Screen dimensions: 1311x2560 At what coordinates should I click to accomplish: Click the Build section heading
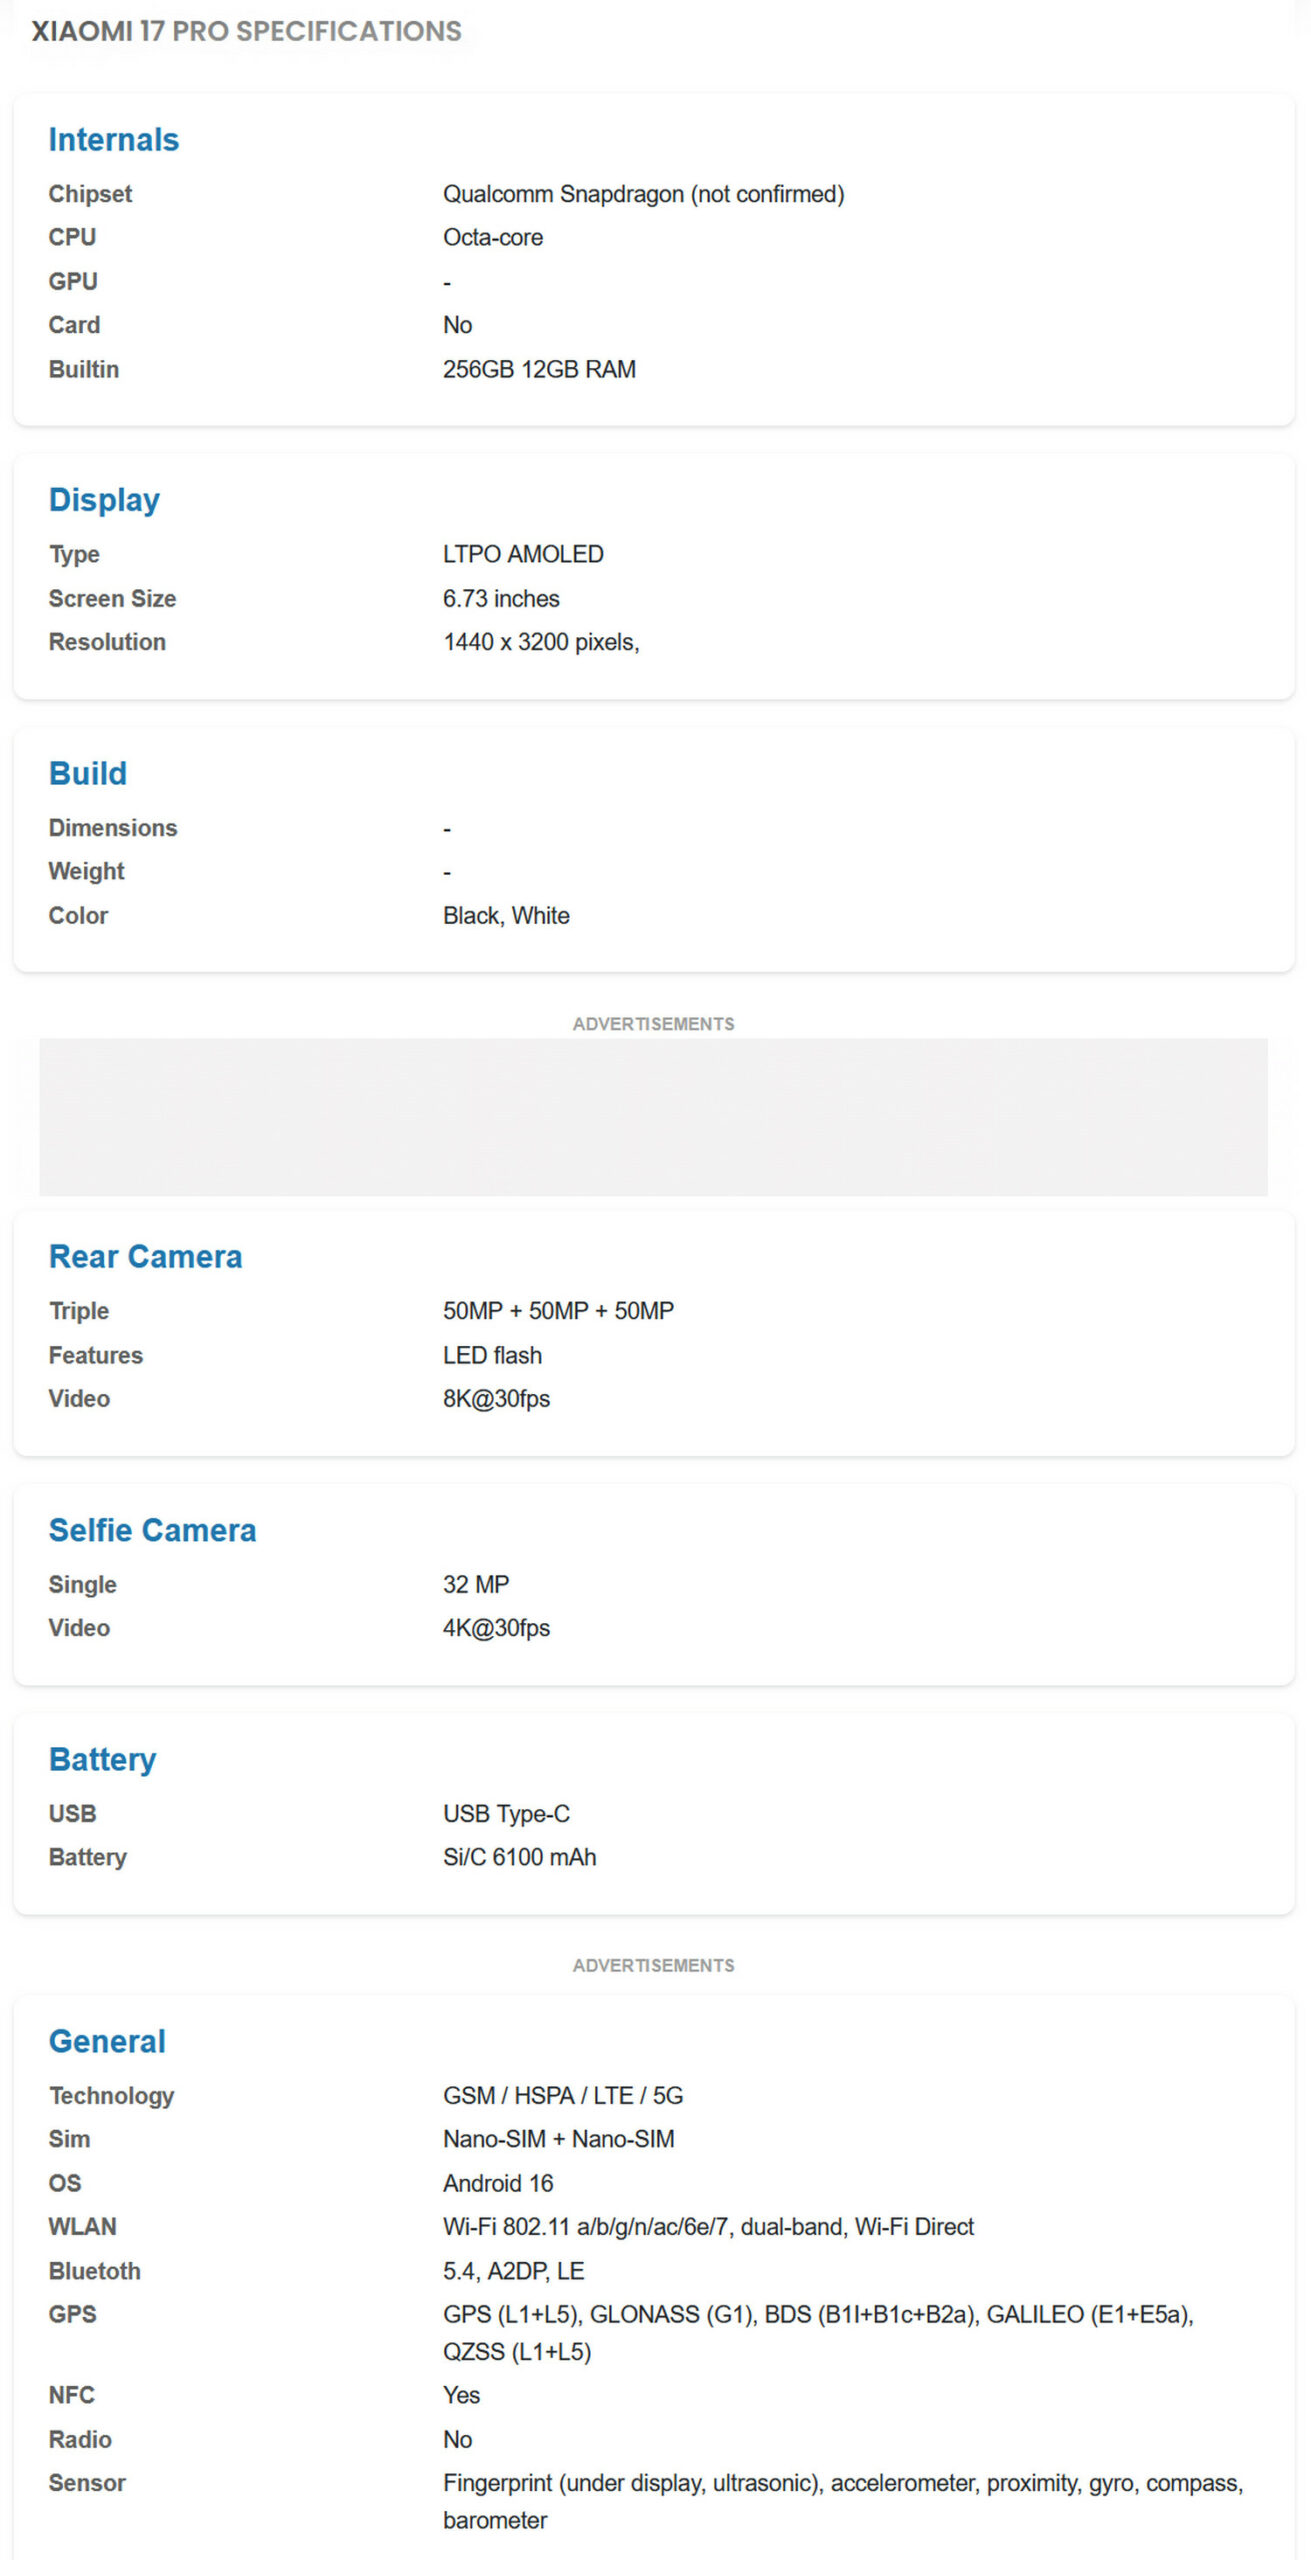point(88,773)
